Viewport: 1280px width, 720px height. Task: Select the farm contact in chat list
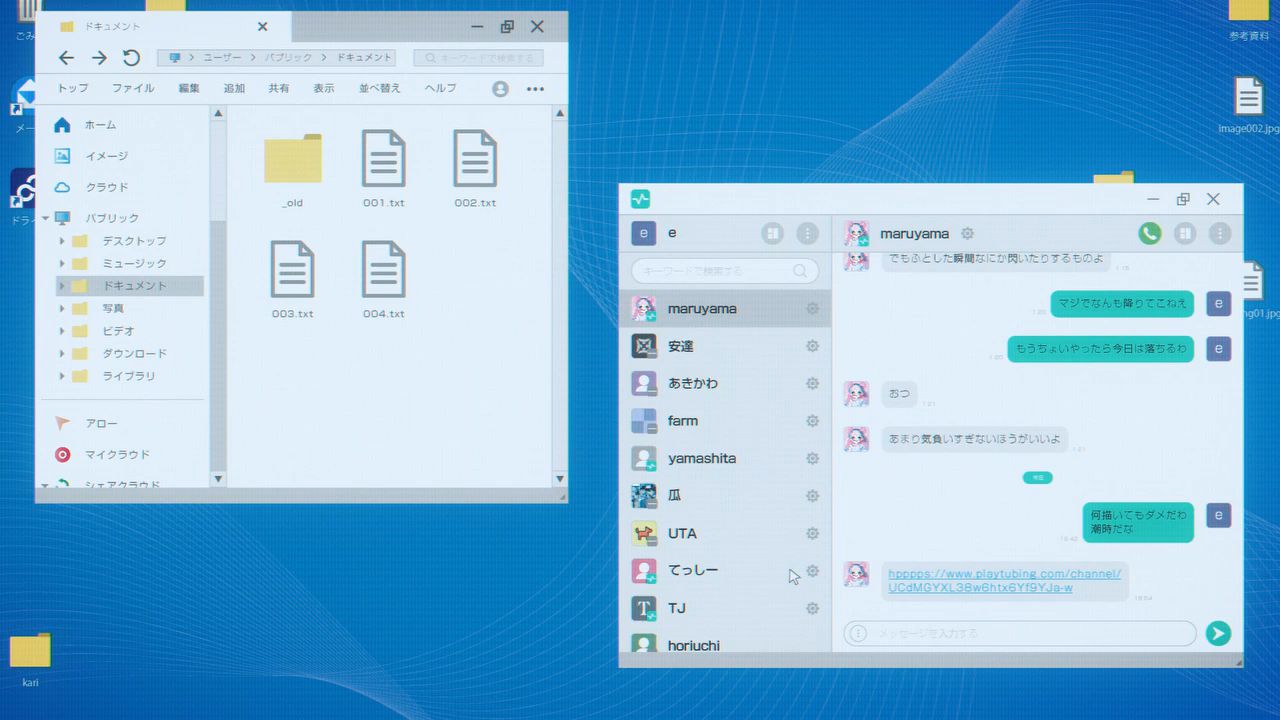point(683,421)
